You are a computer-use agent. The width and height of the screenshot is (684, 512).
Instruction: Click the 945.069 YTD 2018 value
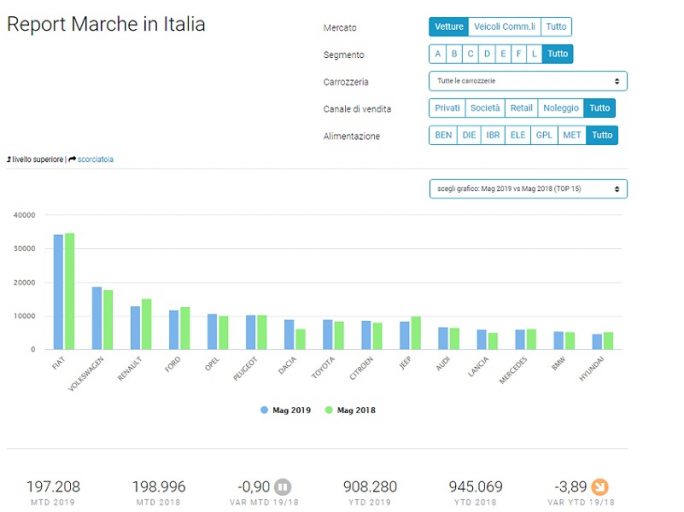point(475,487)
